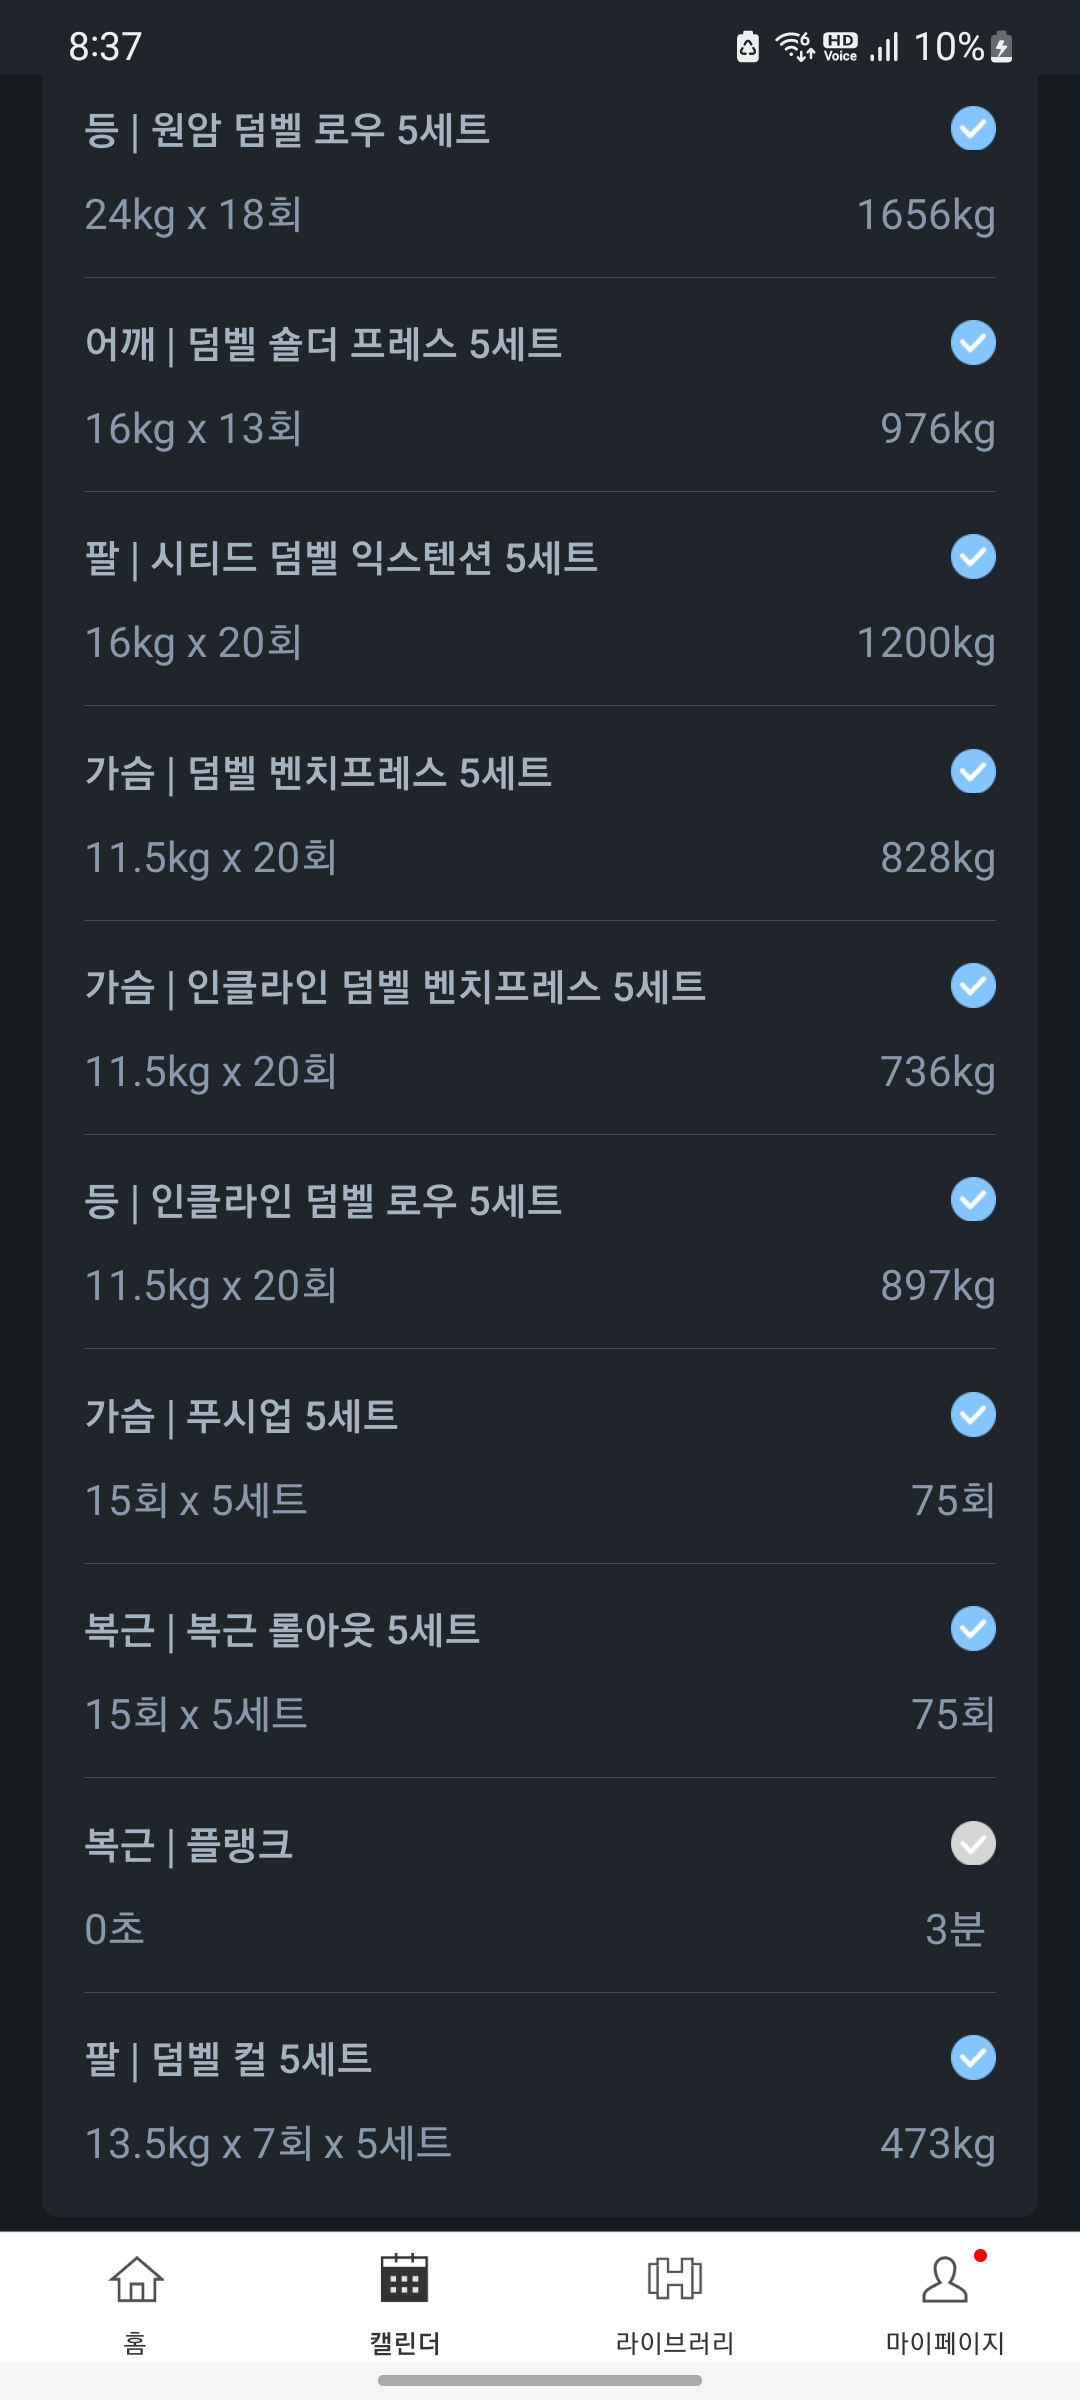1080x2400 pixels.
Task: Select the 푸시업 5세트 exercise title
Action: pyautogui.click(x=241, y=1416)
